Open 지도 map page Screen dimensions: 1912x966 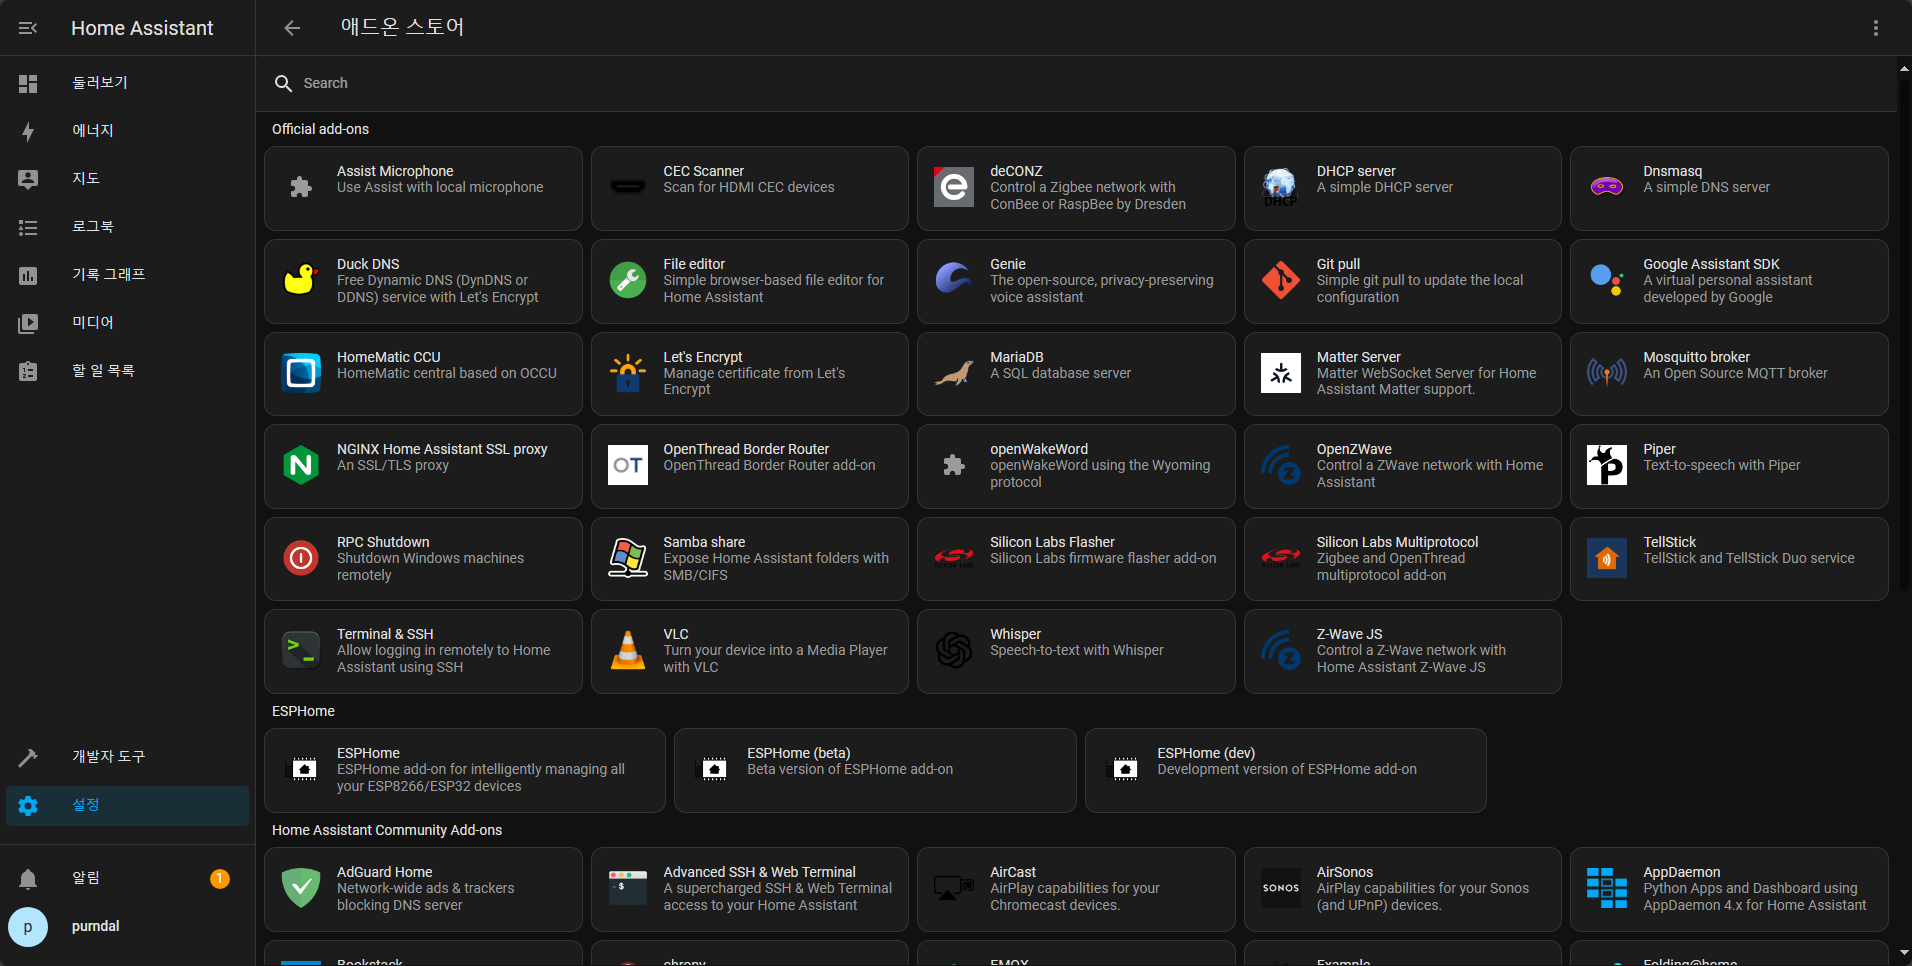click(x=127, y=179)
